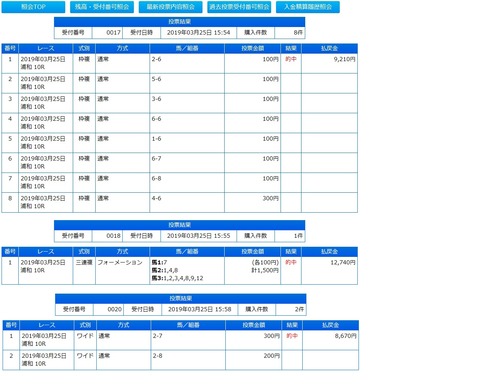Click 馬/組番 column header in first table

[187, 48]
